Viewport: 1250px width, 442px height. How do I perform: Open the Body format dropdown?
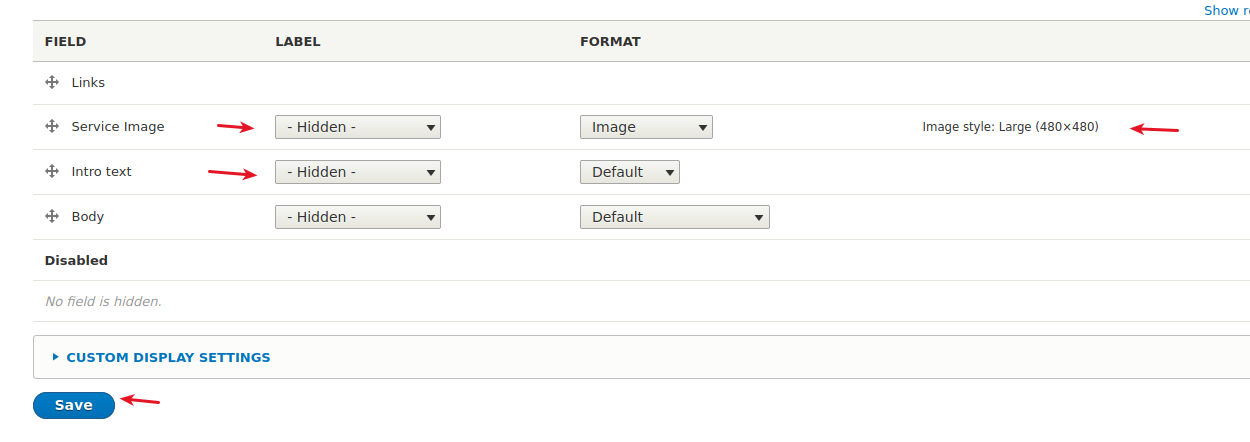click(674, 217)
